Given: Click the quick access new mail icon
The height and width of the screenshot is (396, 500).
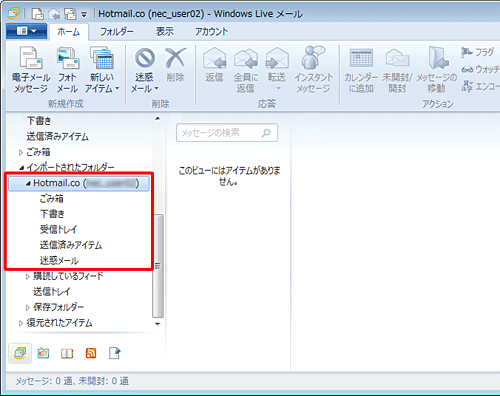Looking at the screenshot, I should (x=37, y=14).
